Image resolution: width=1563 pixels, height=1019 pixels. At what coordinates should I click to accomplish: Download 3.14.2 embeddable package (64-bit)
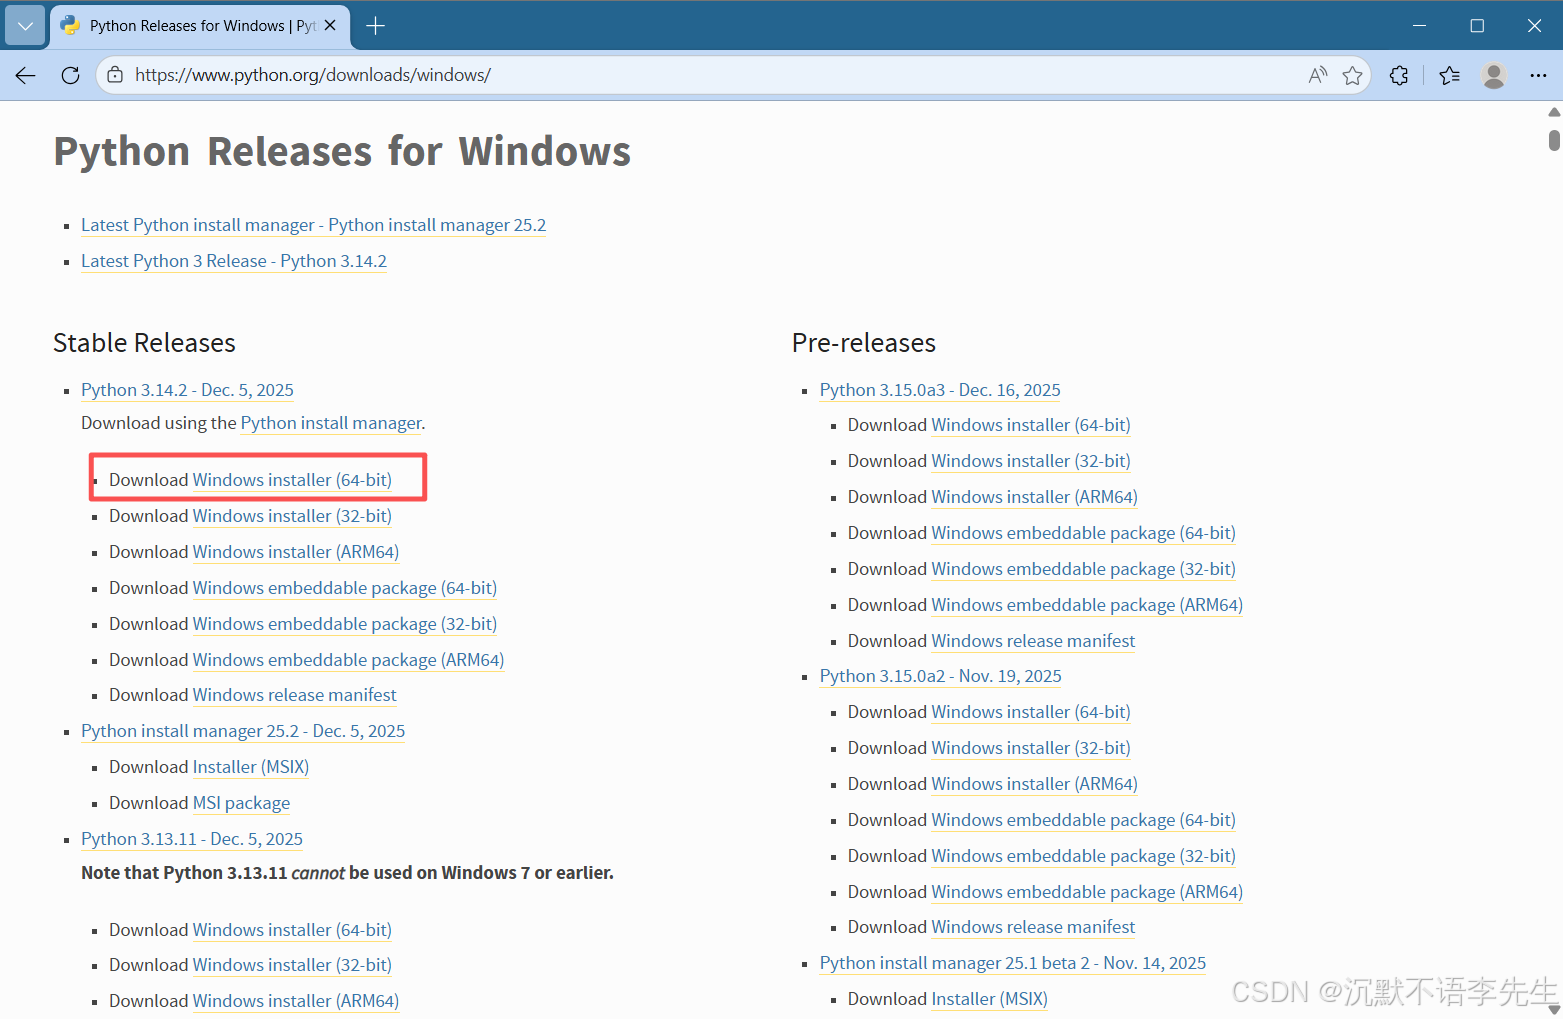pos(344,588)
